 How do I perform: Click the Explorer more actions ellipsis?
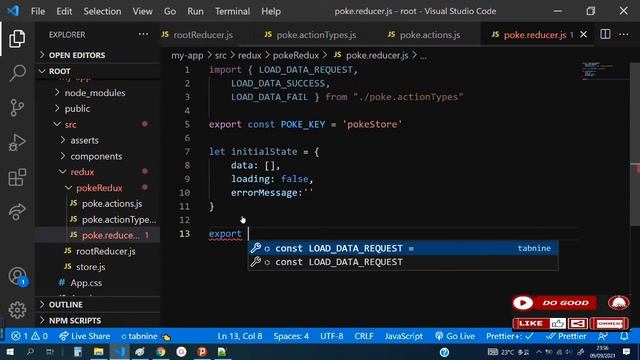tap(143, 35)
